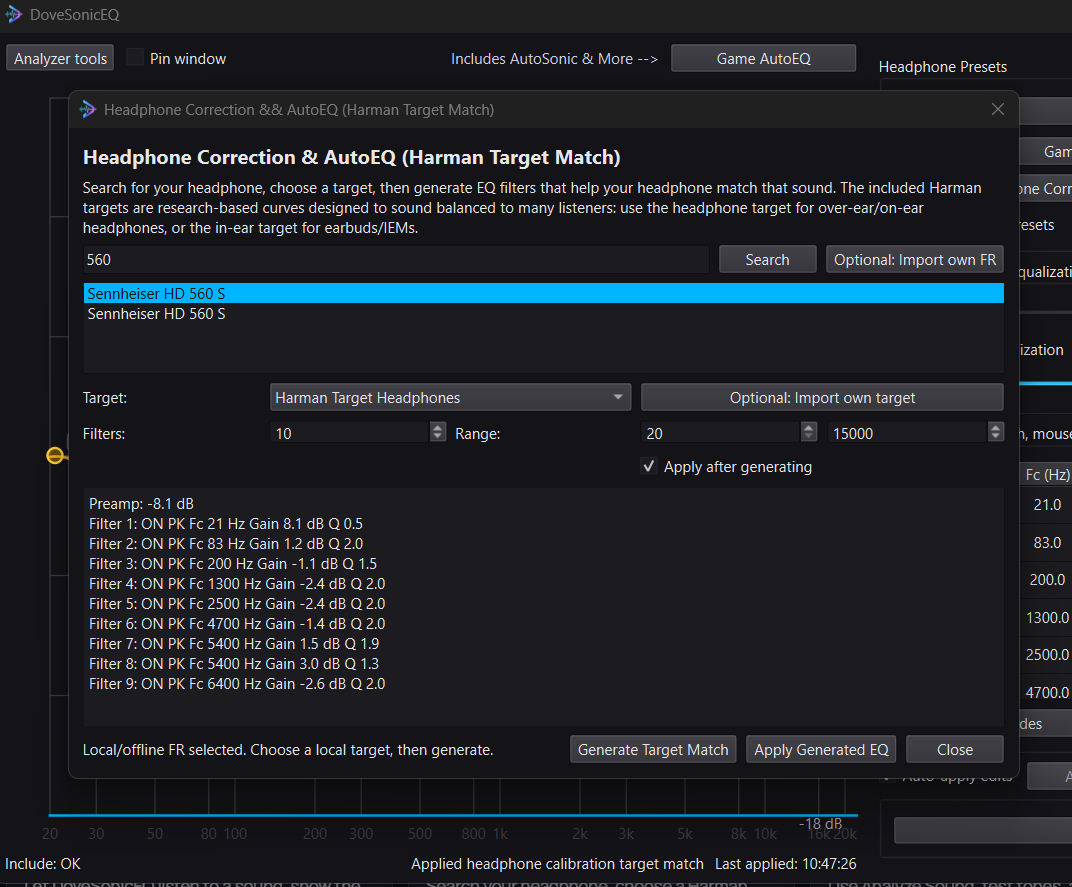Click the -18 dB graph label
Image resolution: width=1072 pixels, height=887 pixels.
click(x=820, y=823)
